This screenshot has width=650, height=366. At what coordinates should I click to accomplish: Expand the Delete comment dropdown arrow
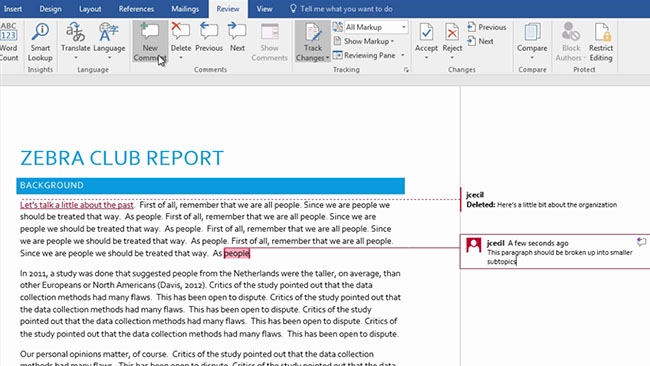181,58
